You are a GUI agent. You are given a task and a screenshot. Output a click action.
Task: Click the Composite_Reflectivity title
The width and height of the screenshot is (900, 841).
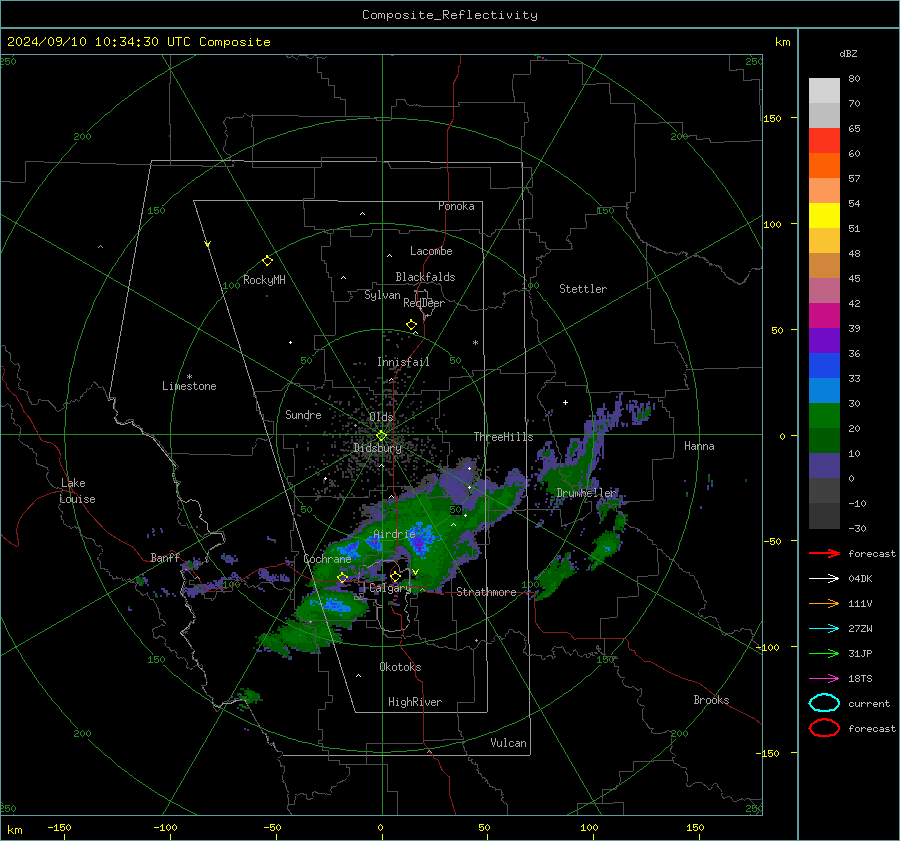449,15
